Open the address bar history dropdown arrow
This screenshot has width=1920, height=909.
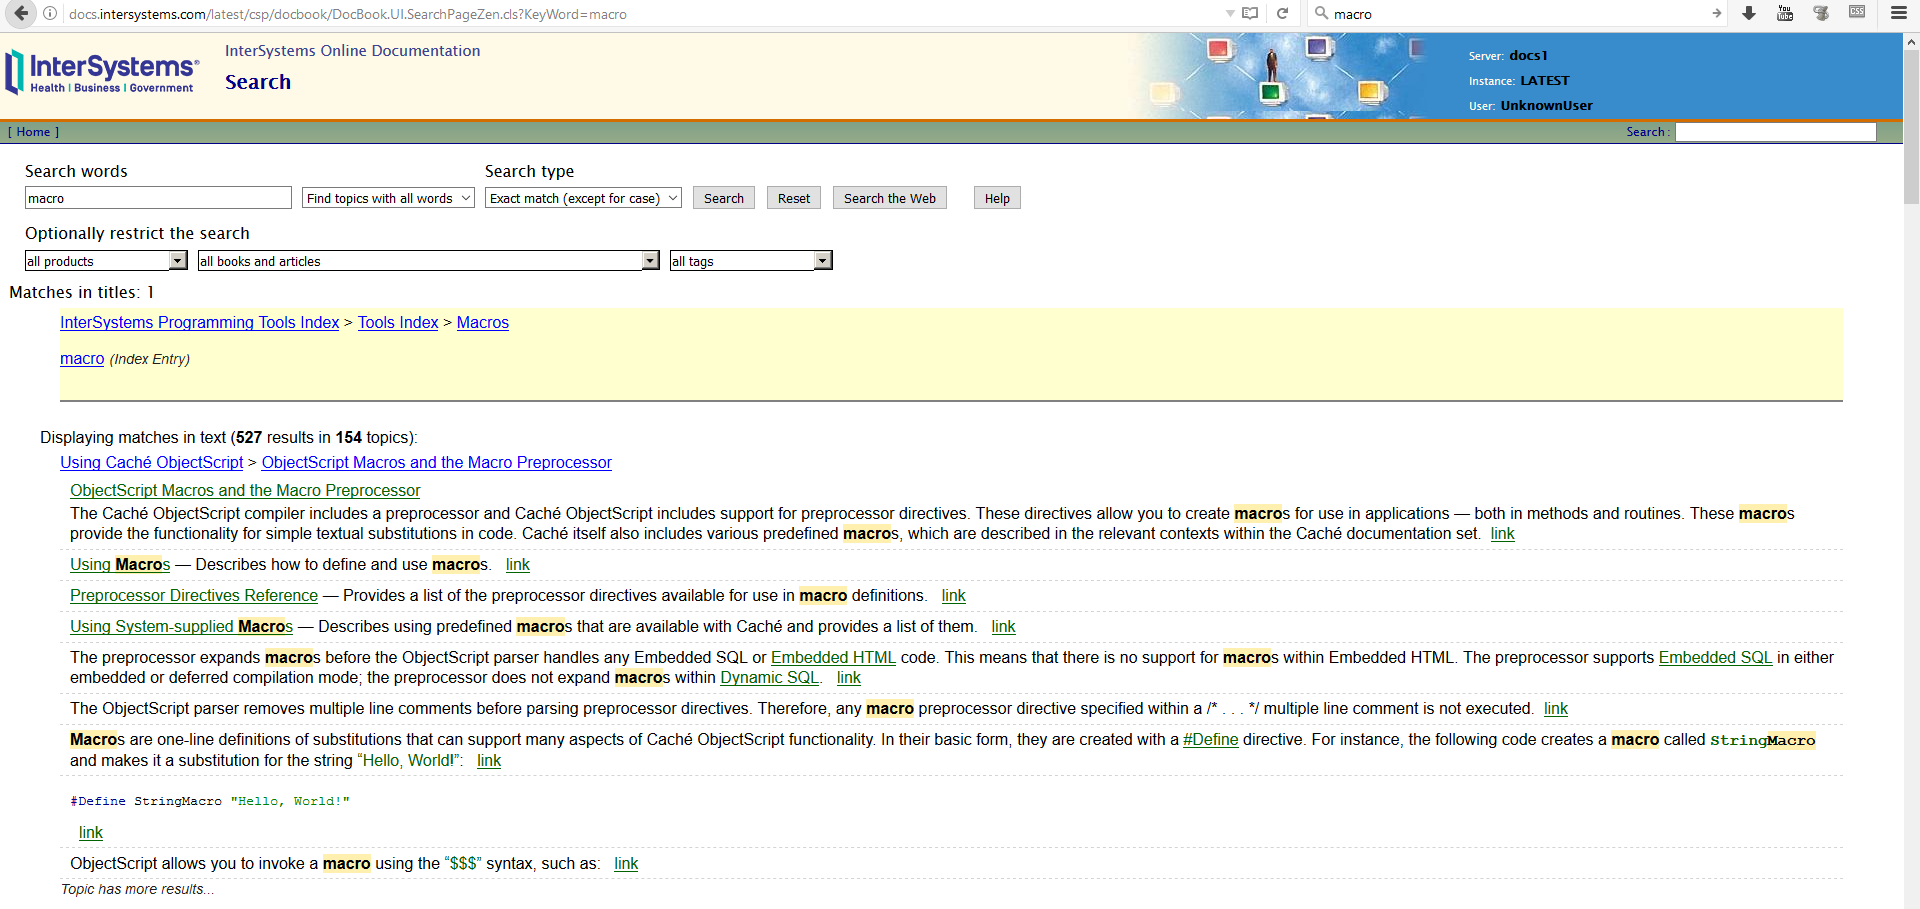coord(1230,14)
